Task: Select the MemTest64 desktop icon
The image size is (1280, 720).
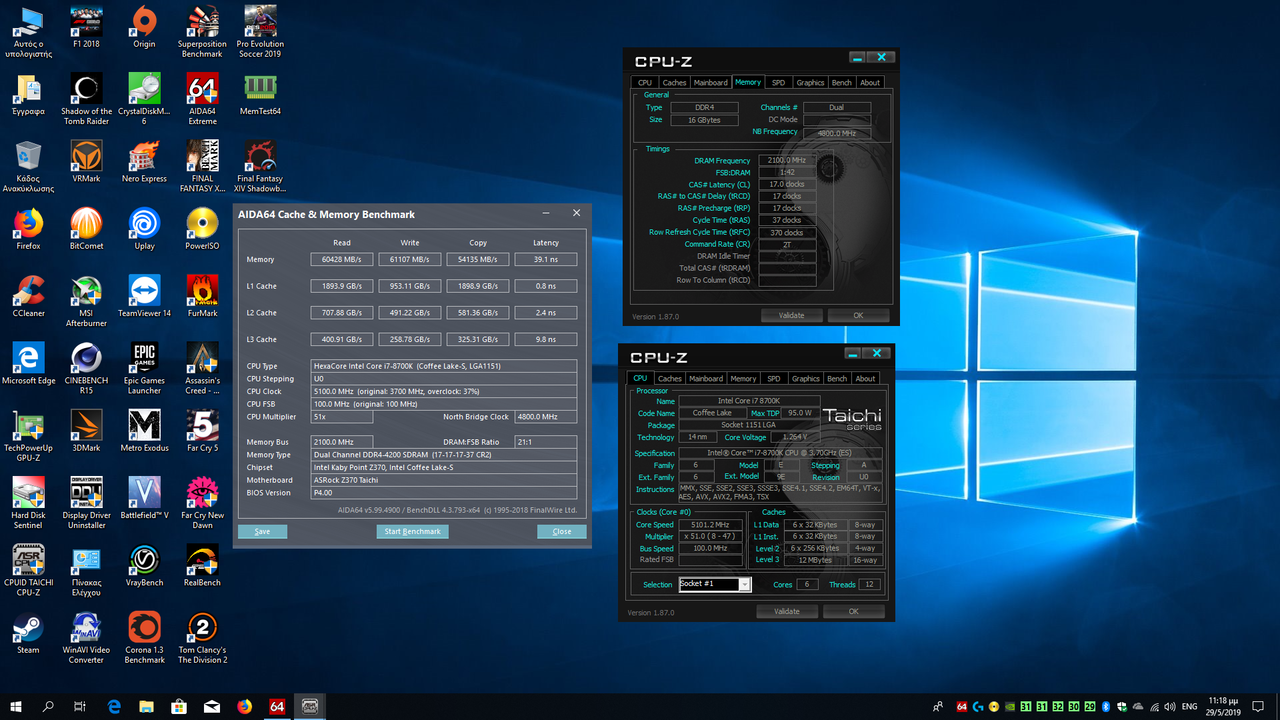Action: coord(260,94)
